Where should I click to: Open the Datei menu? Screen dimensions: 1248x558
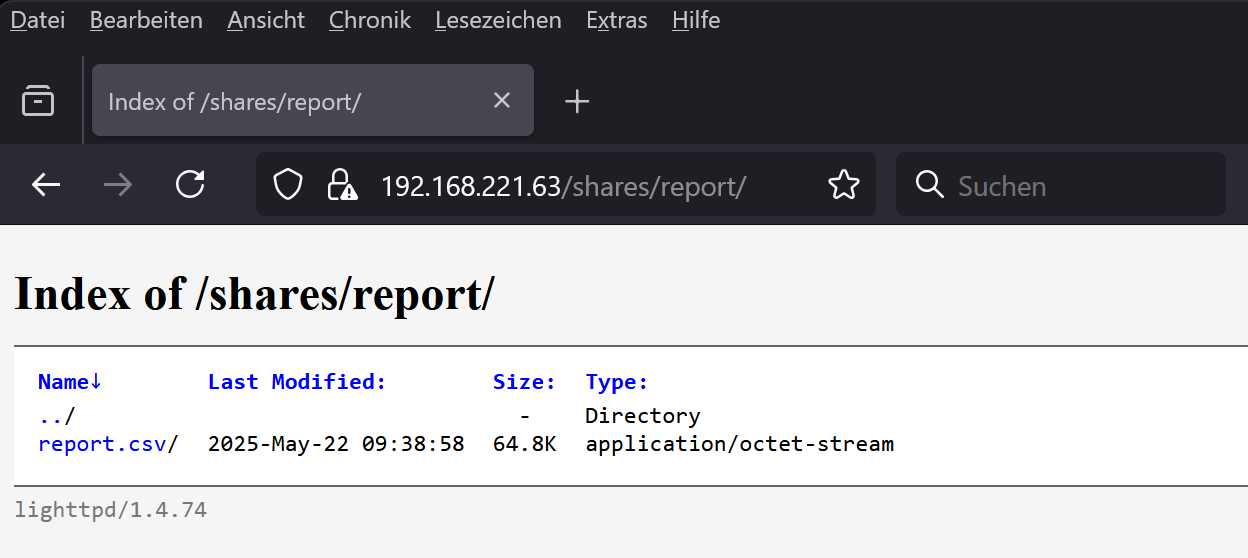point(37,20)
